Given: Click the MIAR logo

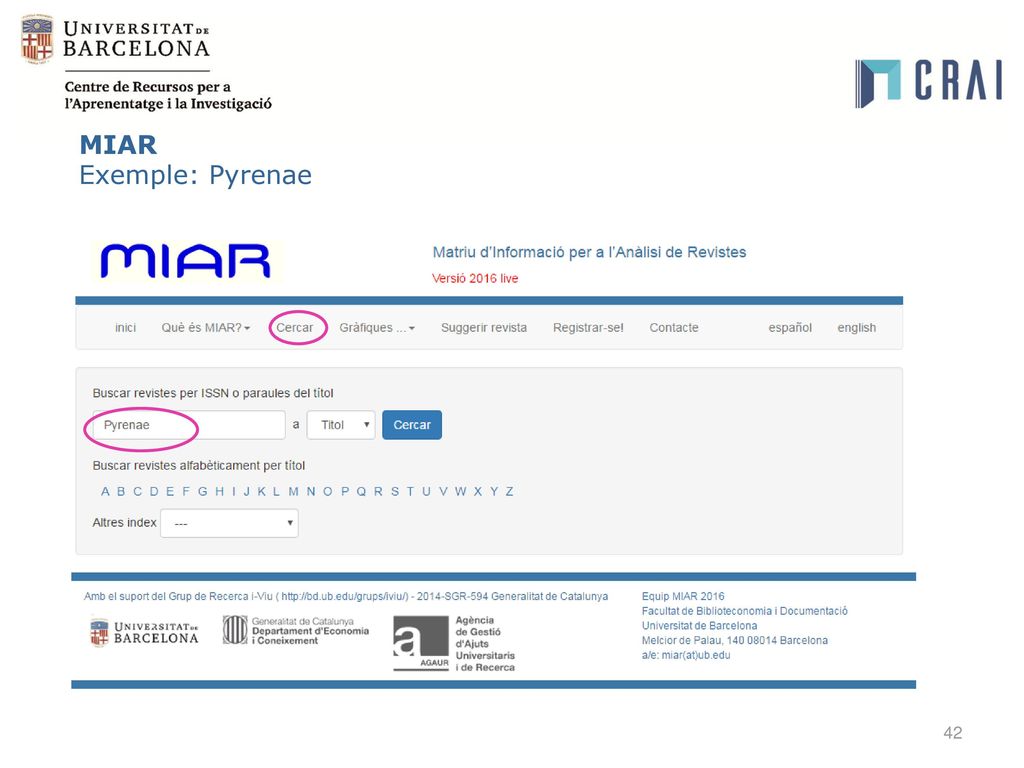Looking at the screenshot, I should coord(186,261).
